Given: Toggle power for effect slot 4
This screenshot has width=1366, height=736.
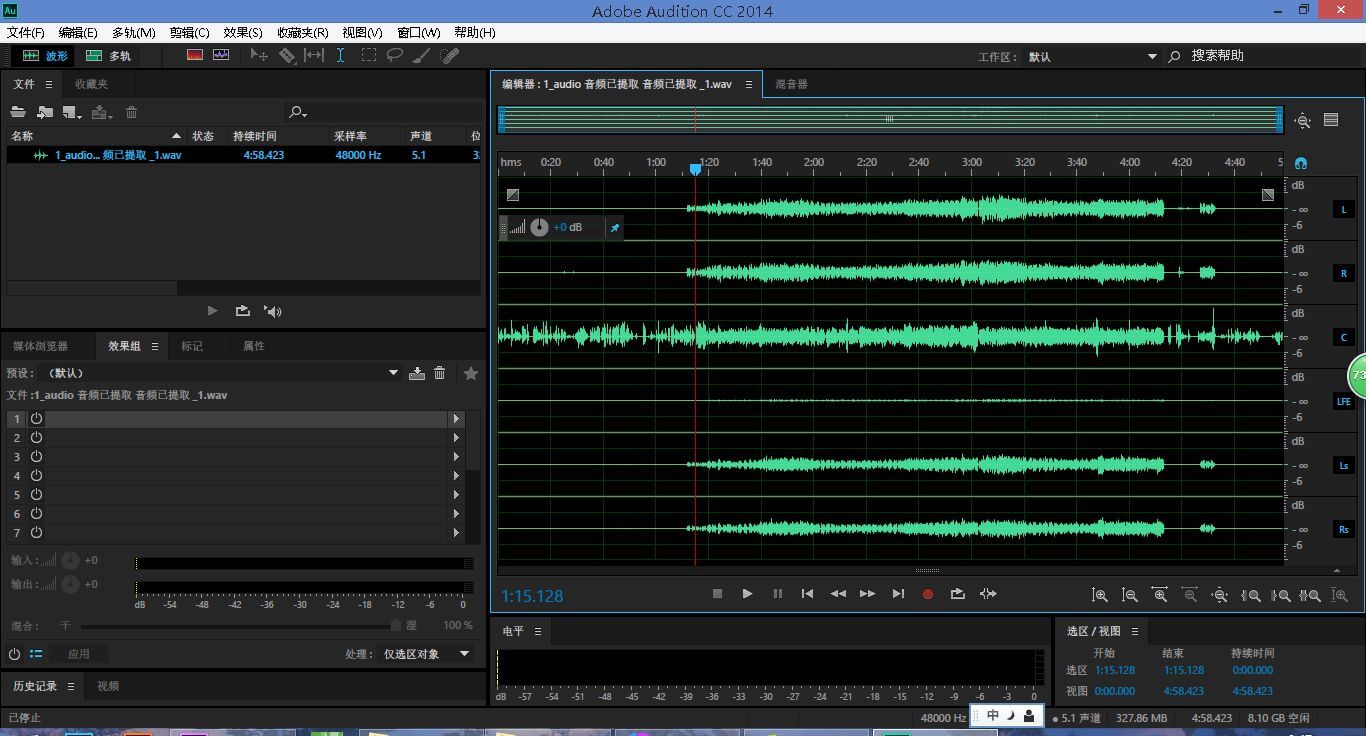Looking at the screenshot, I should 36,476.
